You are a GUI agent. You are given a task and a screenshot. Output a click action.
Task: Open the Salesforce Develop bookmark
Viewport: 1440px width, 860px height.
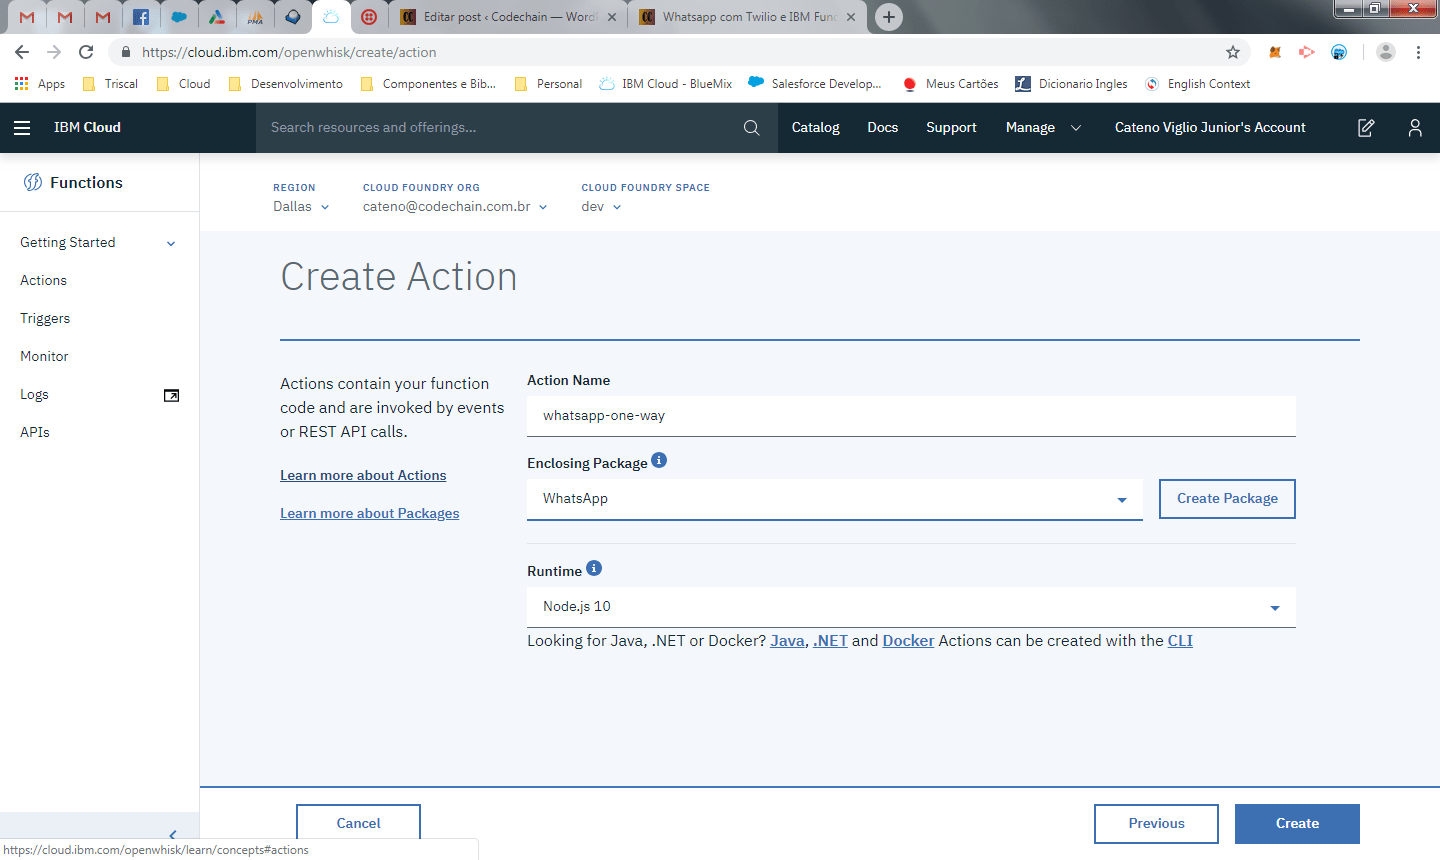(x=815, y=84)
